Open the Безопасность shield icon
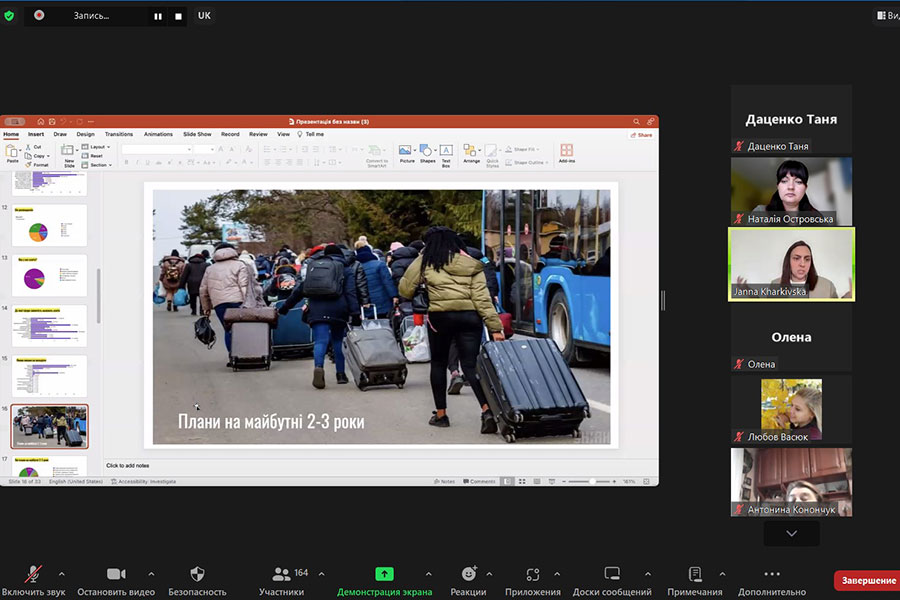Image resolution: width=900 pixels, height=600 pixels. click(197, 574)
